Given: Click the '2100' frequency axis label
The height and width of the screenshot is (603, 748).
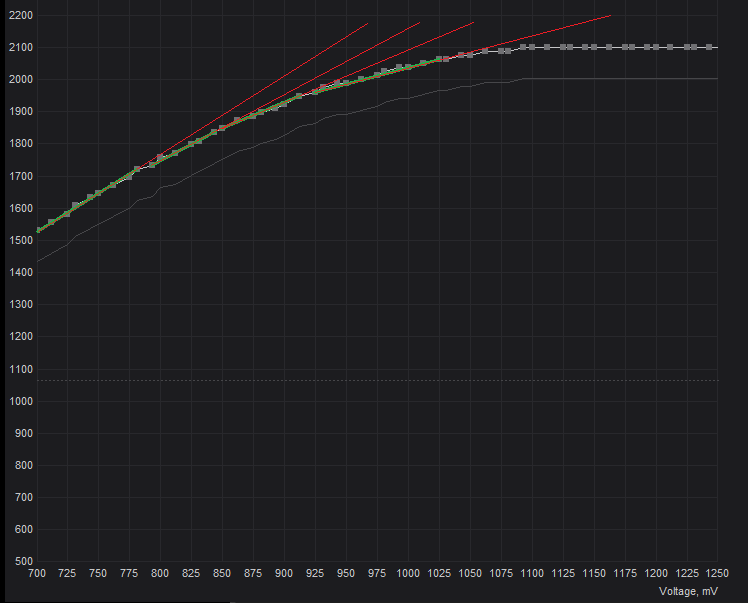Looking at the screenshot, I should [21, 47].
